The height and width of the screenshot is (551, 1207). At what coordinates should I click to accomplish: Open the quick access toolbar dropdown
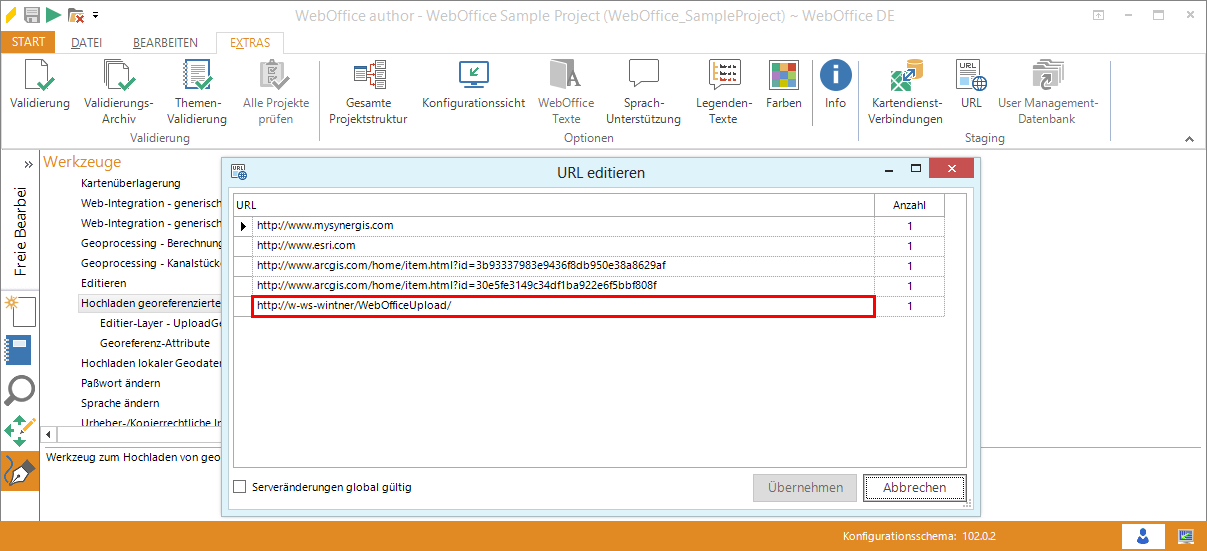coord(96,15)
